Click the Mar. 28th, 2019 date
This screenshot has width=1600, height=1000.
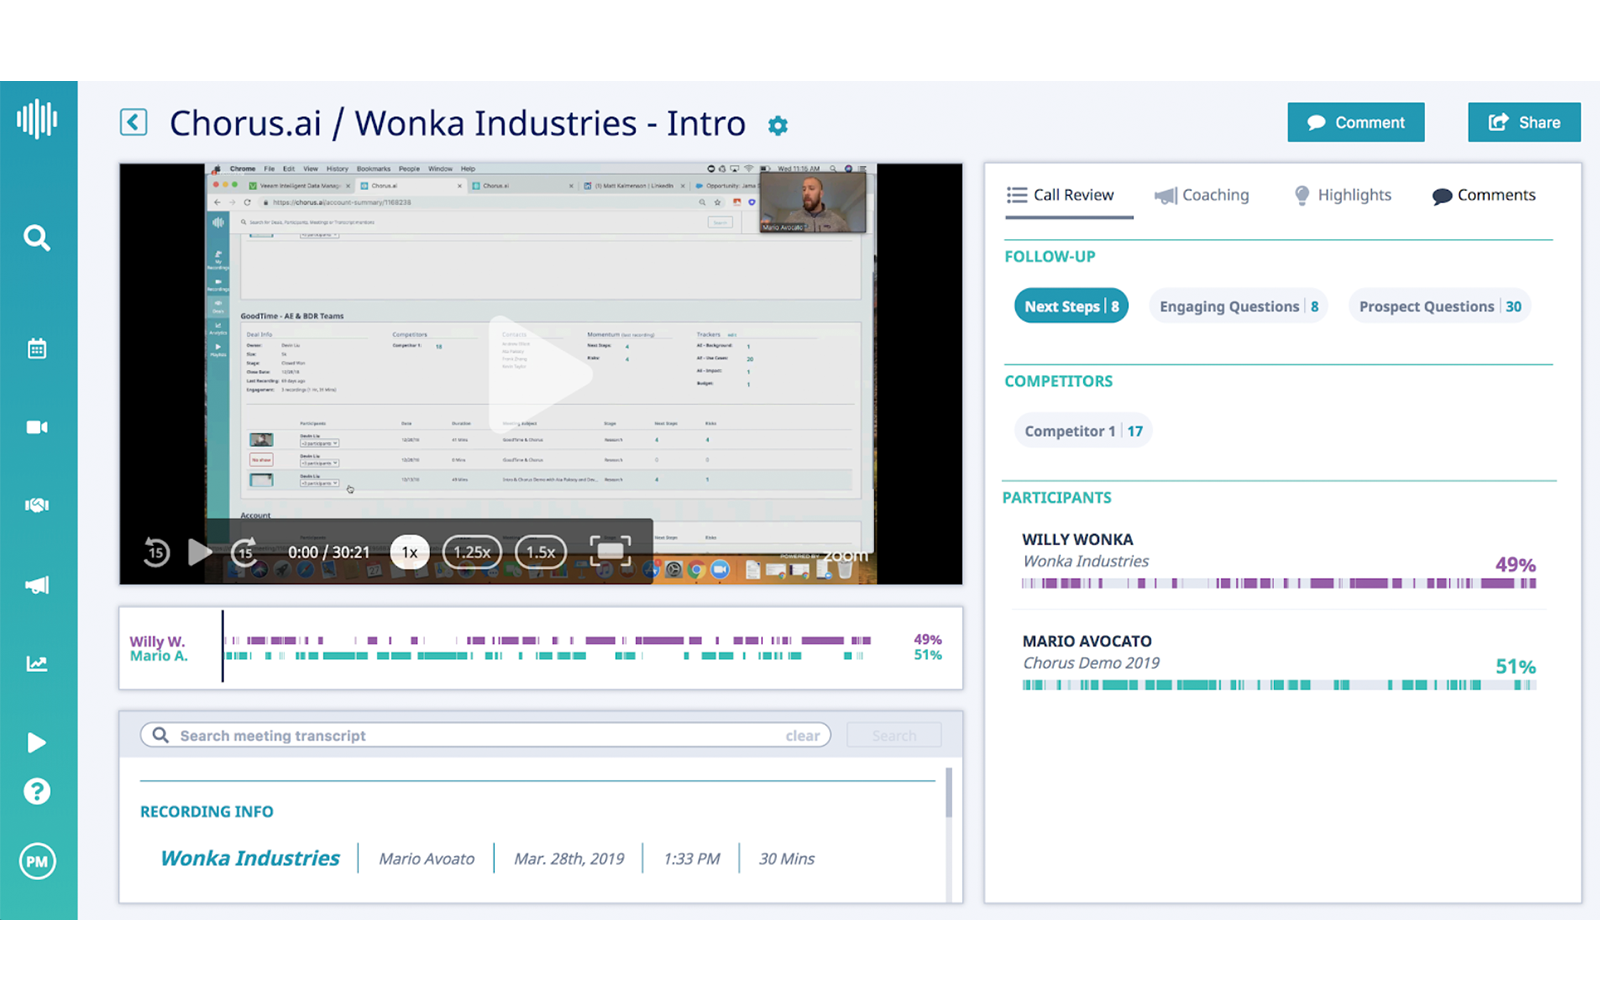[569, 859]
